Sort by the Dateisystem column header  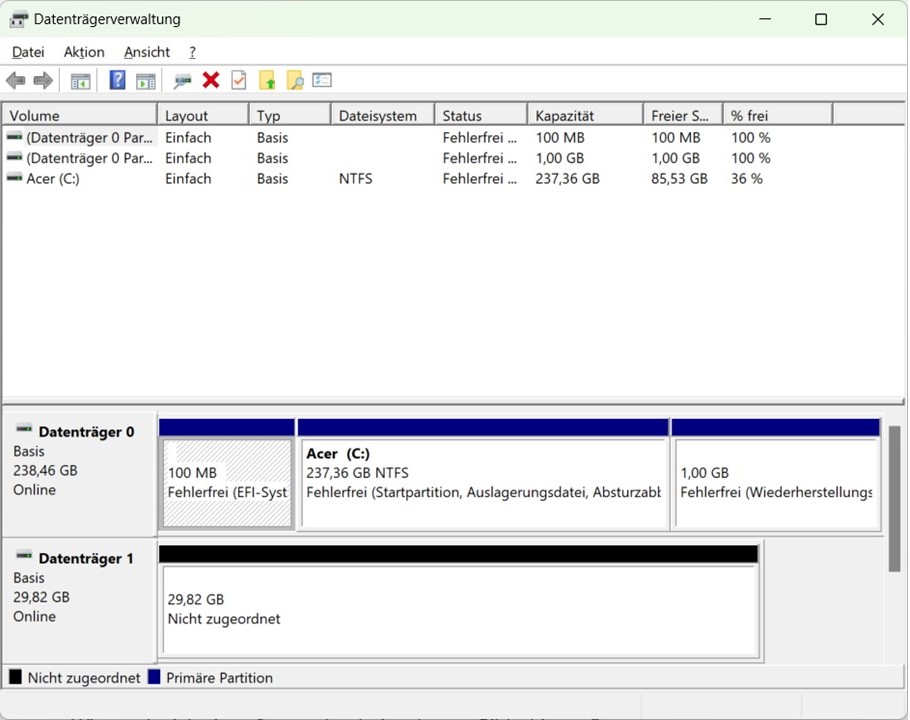383,115
